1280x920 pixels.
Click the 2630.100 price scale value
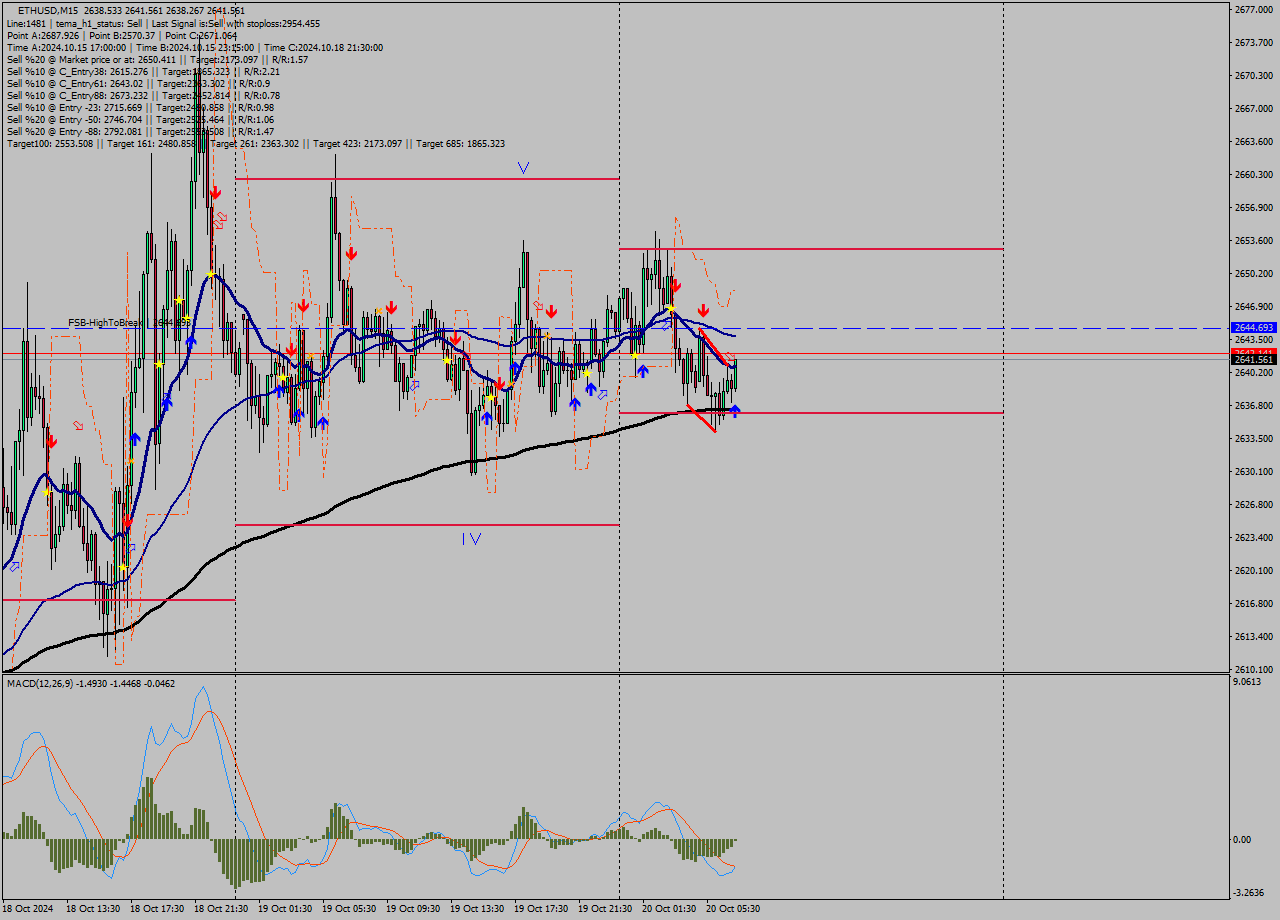tap(1253, 472)
